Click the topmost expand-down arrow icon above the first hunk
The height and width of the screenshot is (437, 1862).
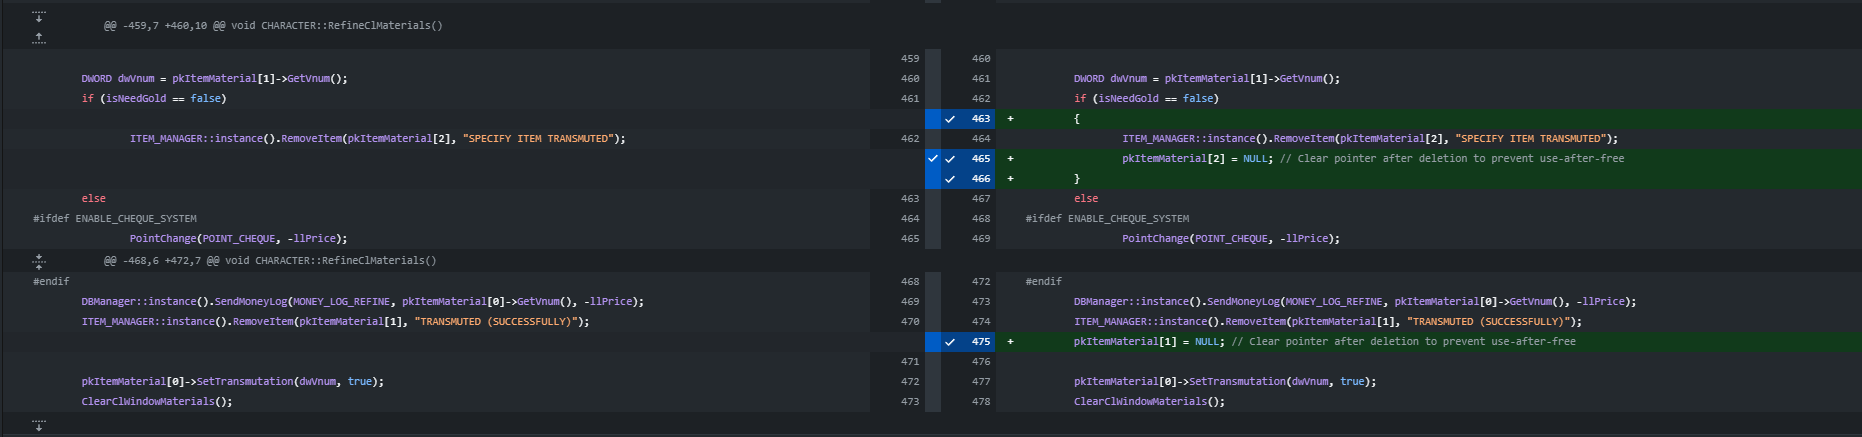coord(39,16)
